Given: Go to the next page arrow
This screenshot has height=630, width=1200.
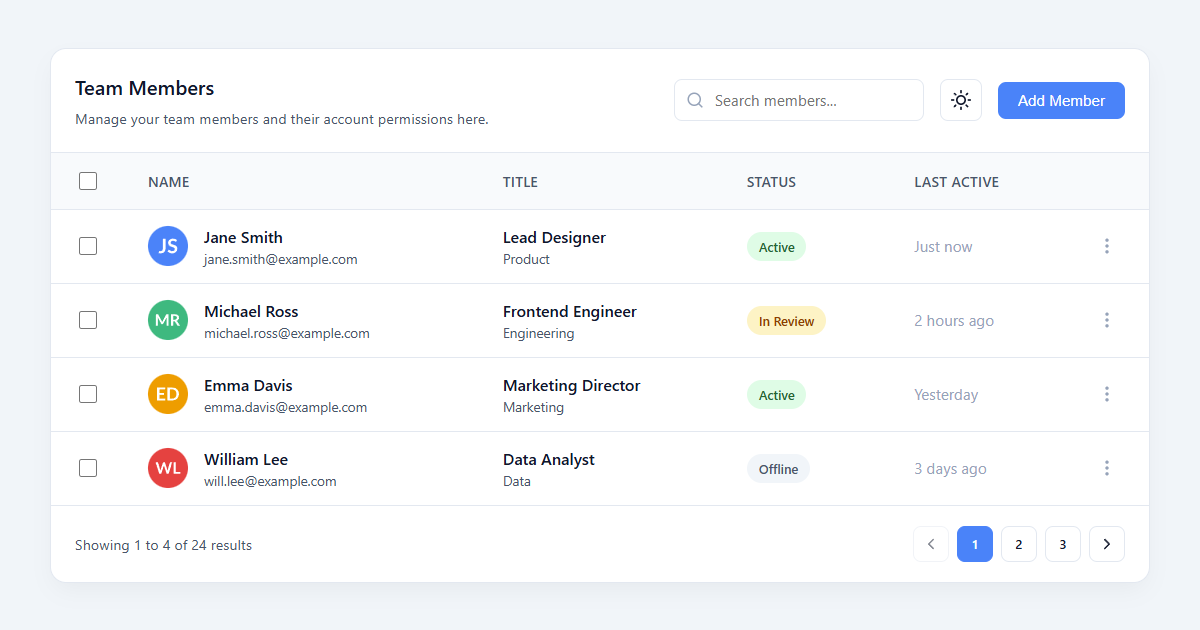Looking at the screenshot, I should click(x=1107, y=544).
